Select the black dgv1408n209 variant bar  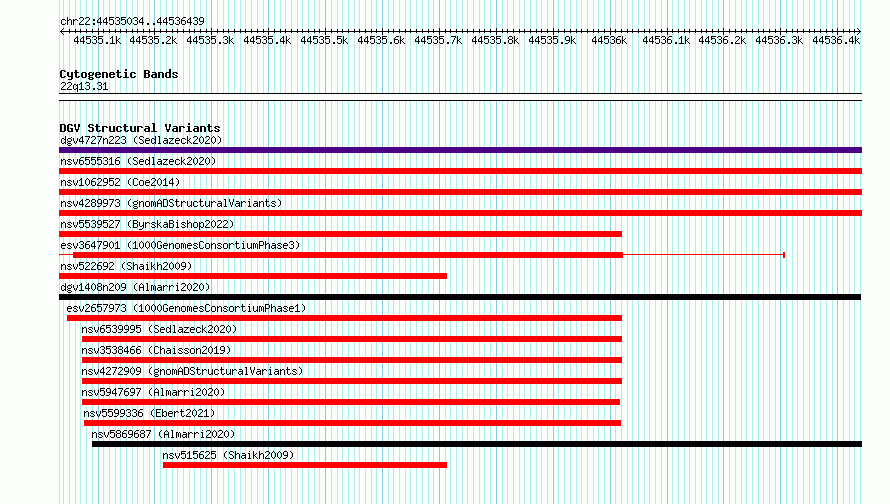click(460, 297)
